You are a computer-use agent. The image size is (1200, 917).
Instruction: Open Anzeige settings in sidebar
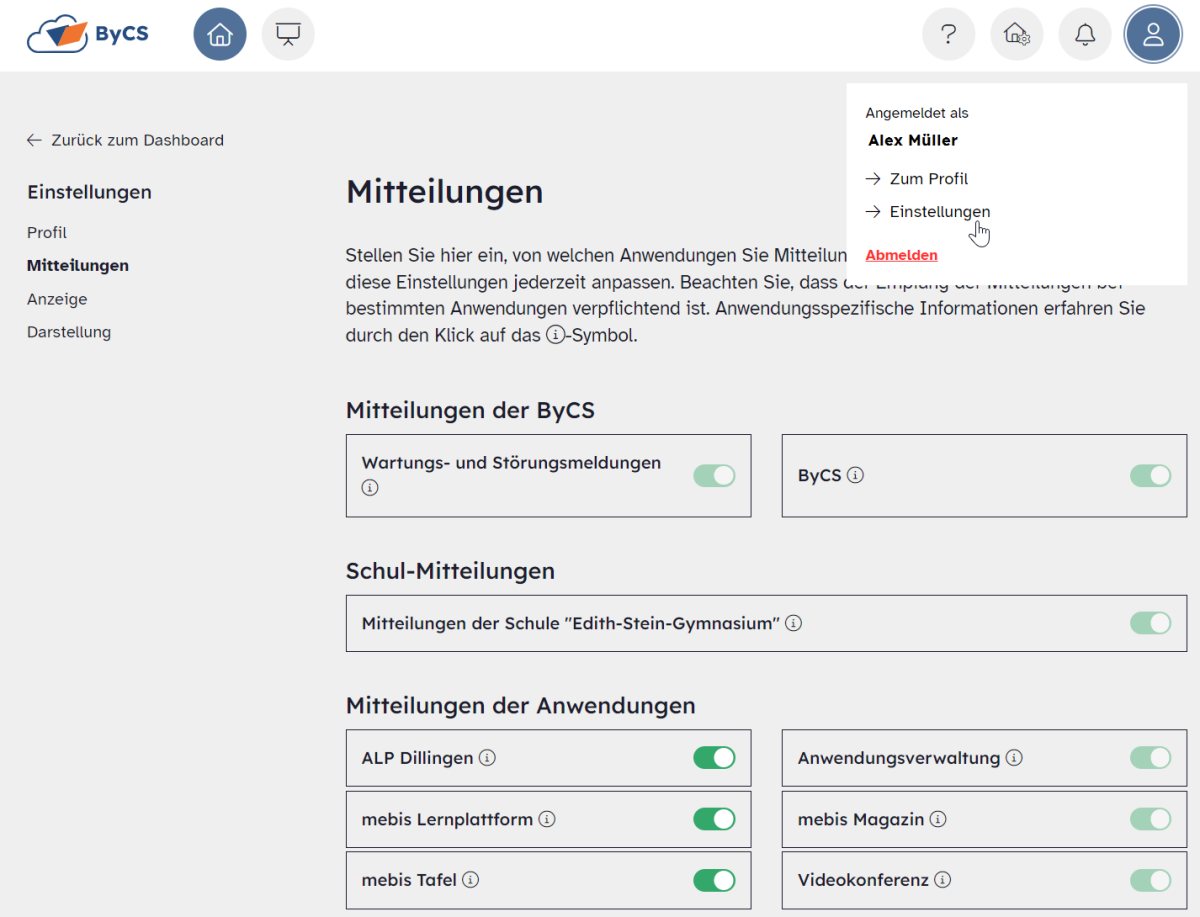[57, 299]
